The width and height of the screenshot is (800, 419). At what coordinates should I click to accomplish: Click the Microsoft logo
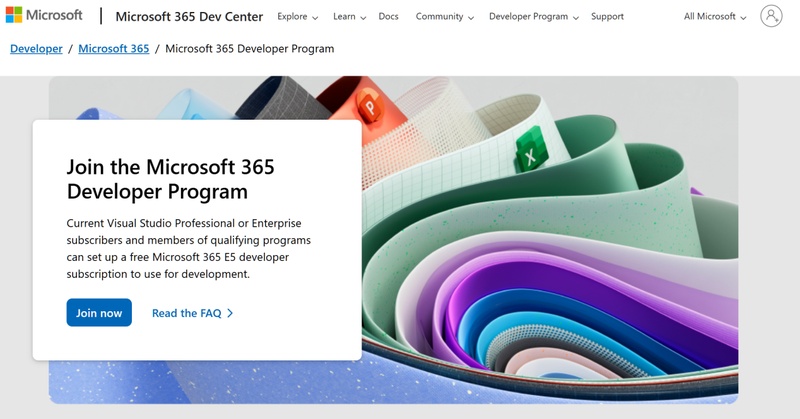click(x=44, y=15)
